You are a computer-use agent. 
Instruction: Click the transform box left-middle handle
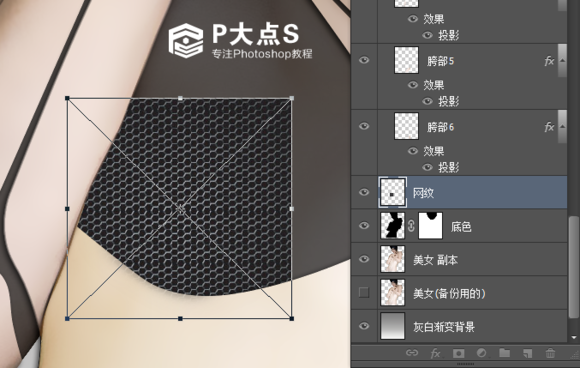tap(67, 209)
